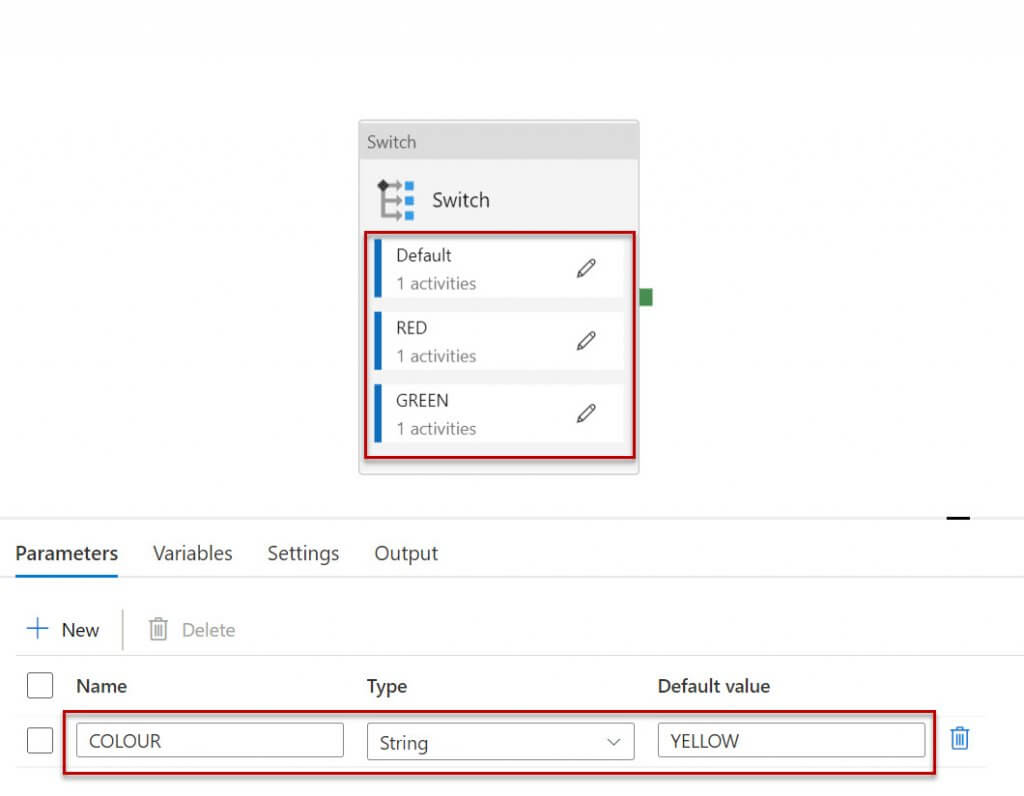Toggle the select-all parameters checkbox
This screenshot has width=1024, height=796.
(40, 686)
